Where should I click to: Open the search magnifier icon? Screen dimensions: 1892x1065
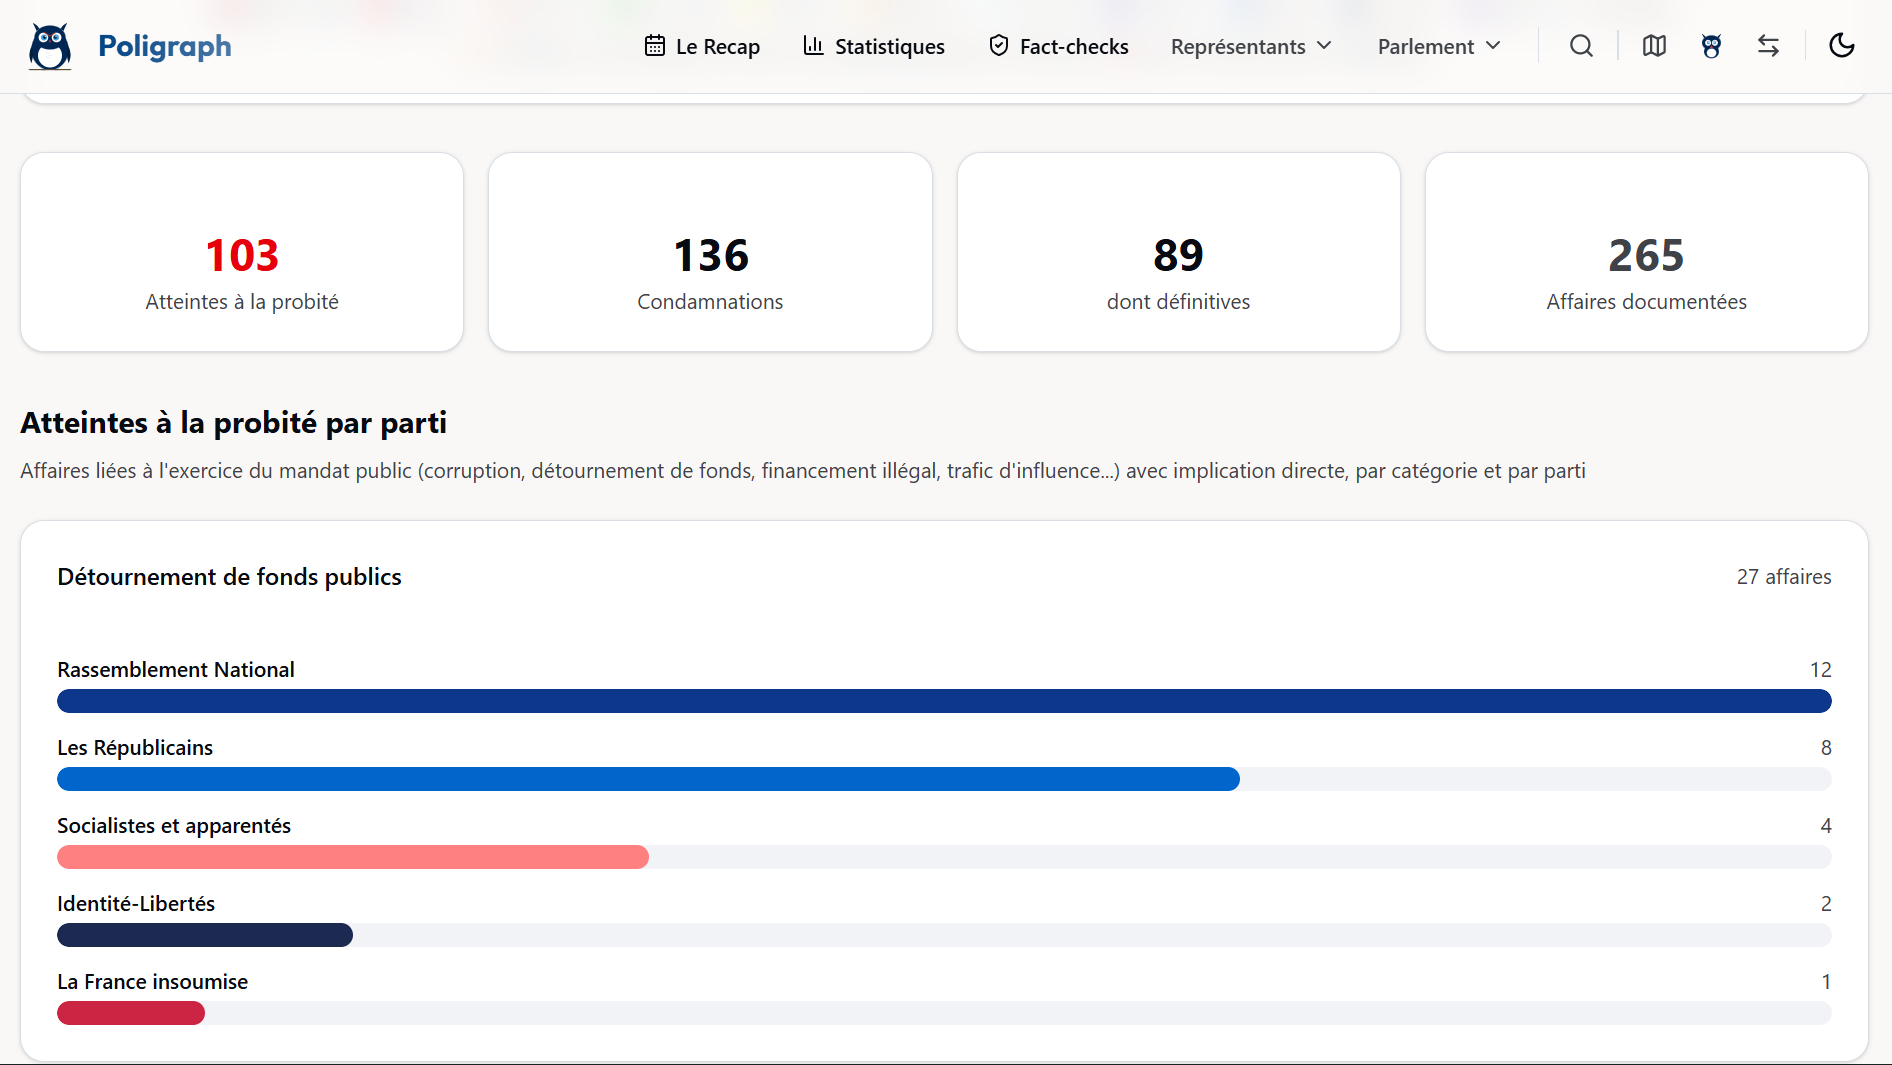click(1581, 46)
